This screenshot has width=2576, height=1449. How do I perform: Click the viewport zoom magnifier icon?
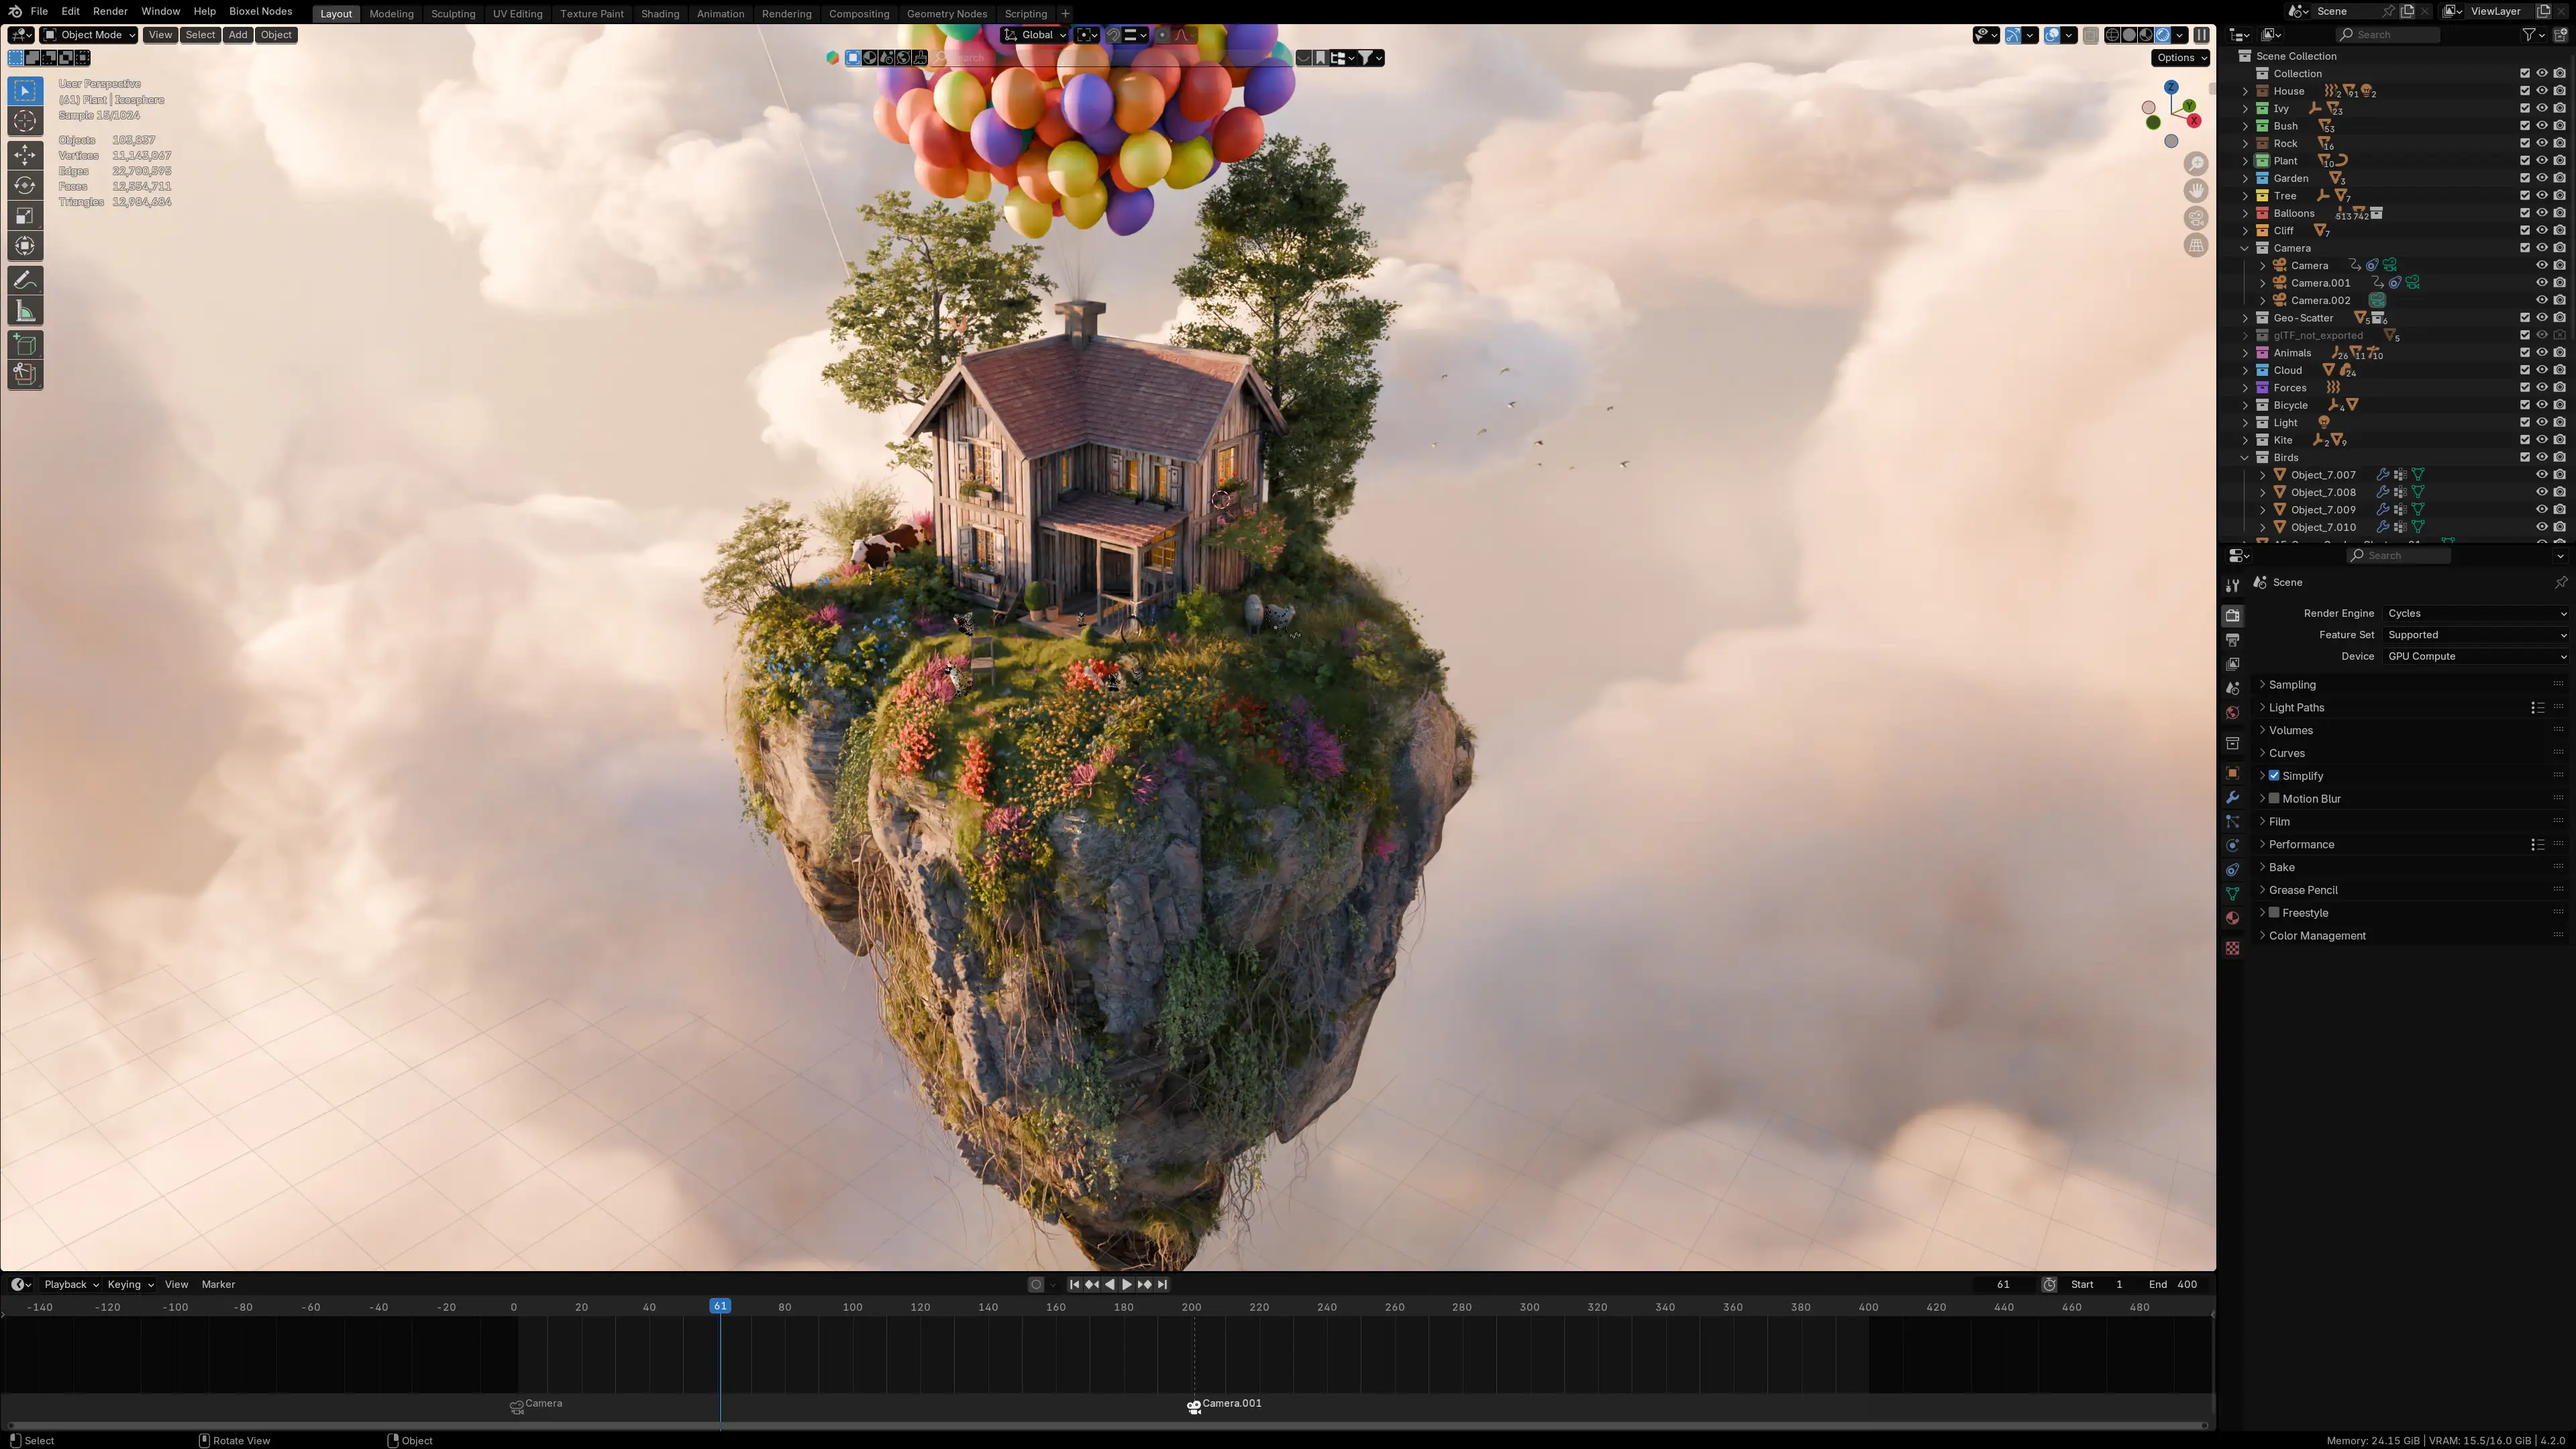tap(2196, 164)
